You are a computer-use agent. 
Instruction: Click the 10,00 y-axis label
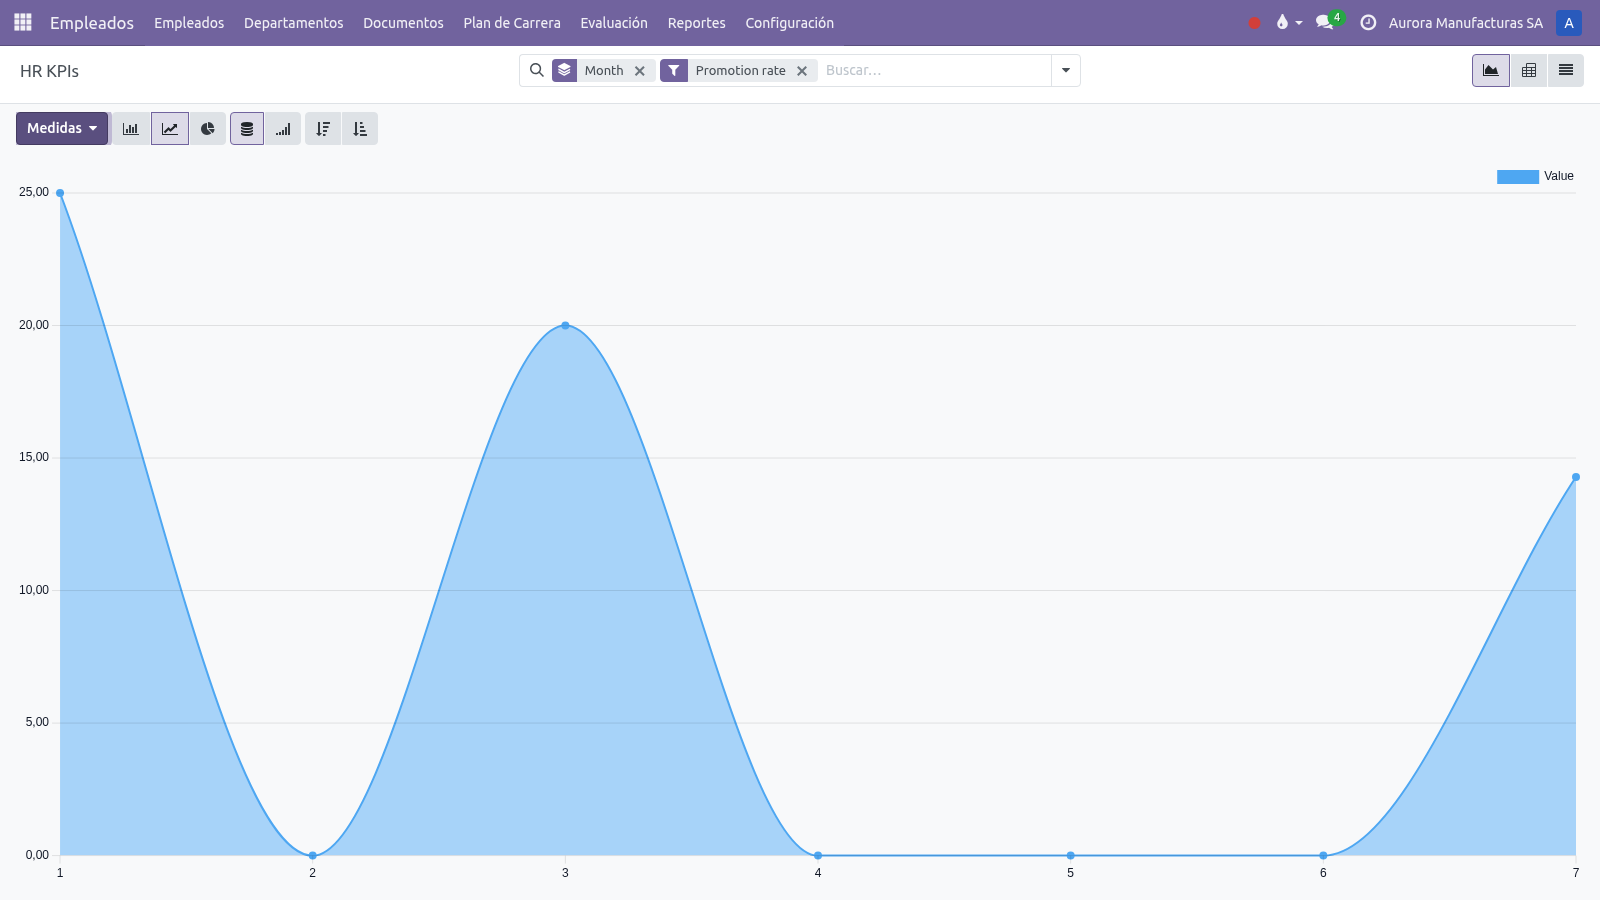coord(34,590)
